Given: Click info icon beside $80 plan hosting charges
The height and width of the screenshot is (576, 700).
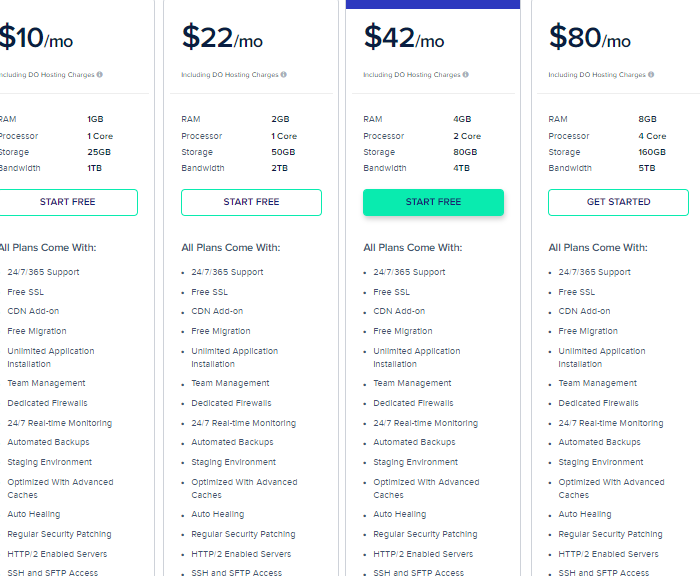Looking at the screenshot, I should 651,75.
